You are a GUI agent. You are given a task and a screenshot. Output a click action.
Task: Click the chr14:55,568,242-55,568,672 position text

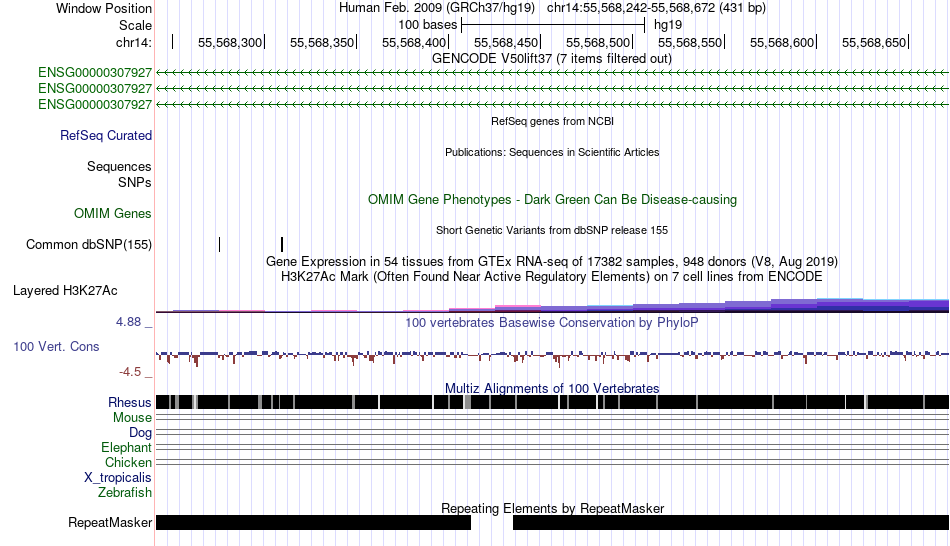coord(656,8)
